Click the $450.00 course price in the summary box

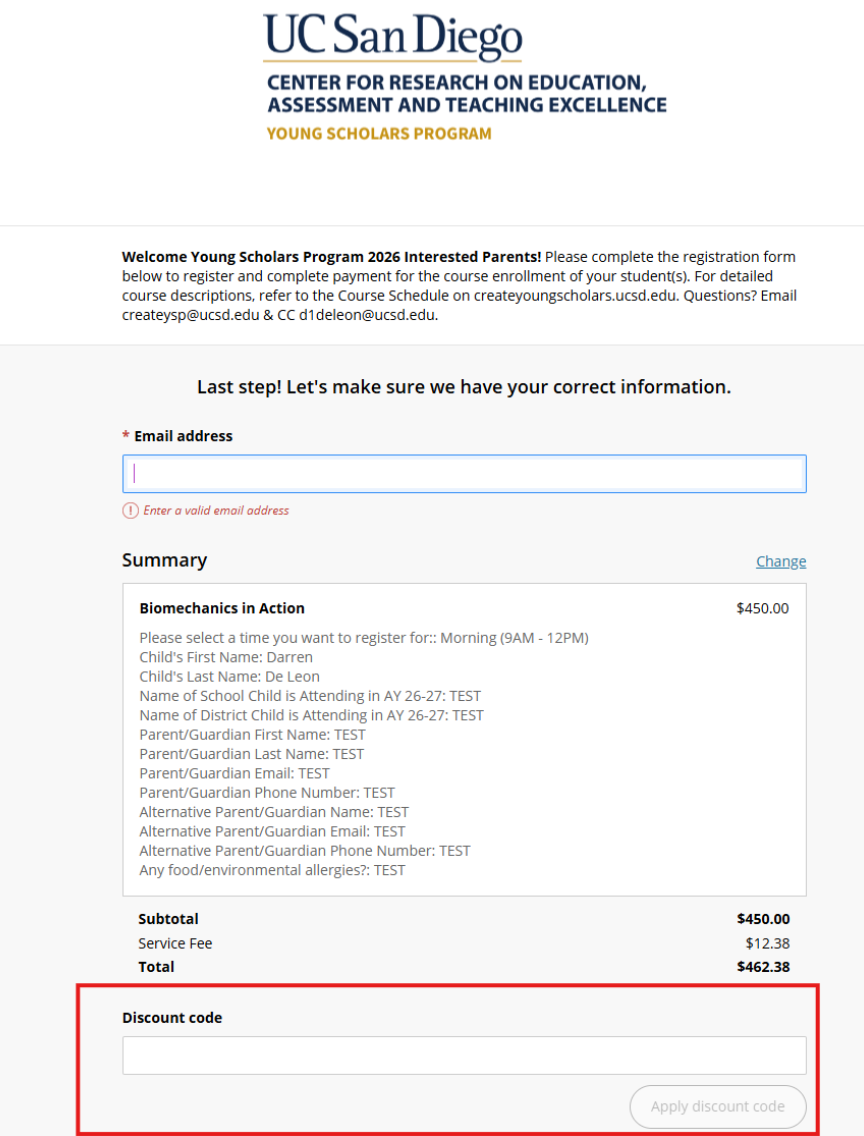click(762, 608)
